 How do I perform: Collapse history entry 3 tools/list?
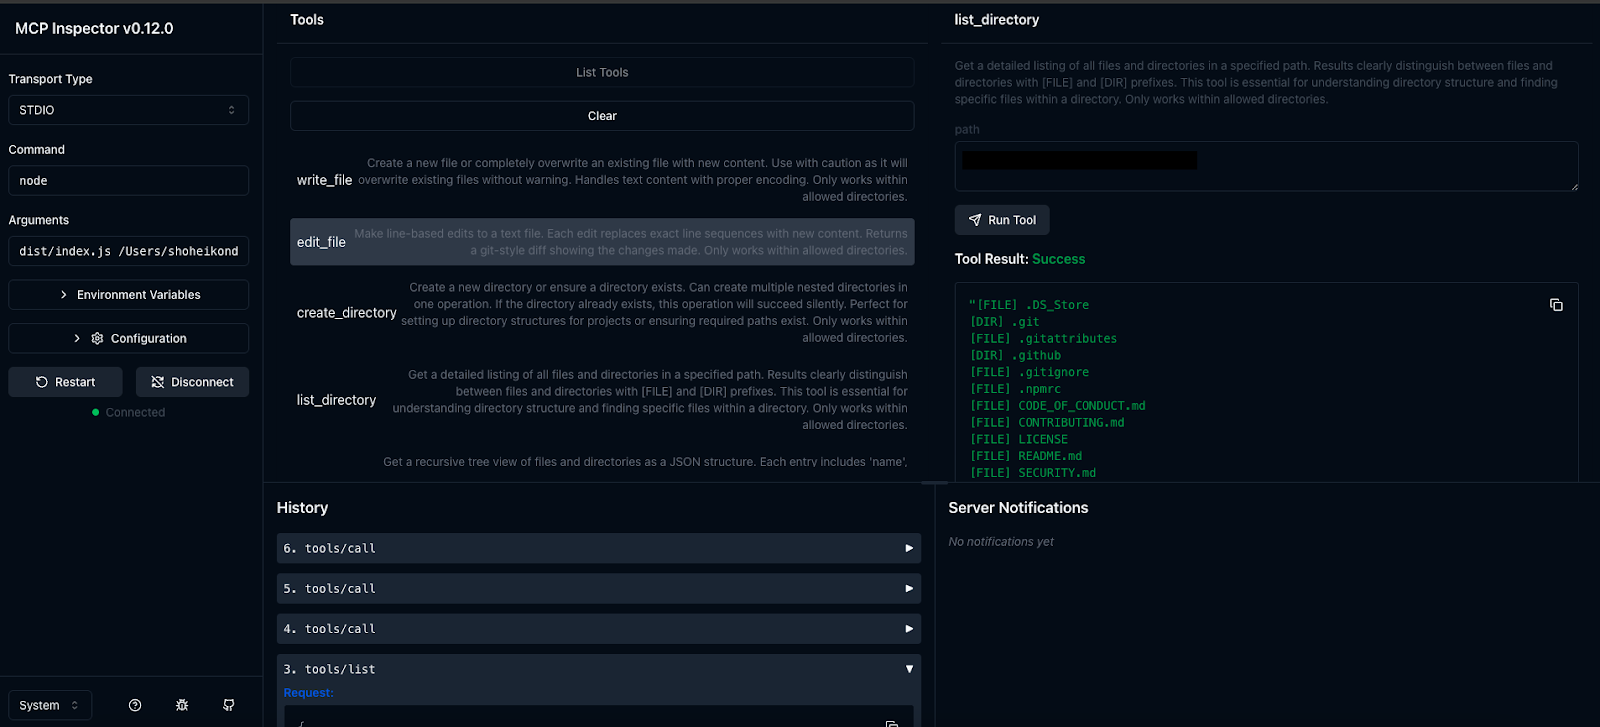pyautogui.click(x=598, y=669)
